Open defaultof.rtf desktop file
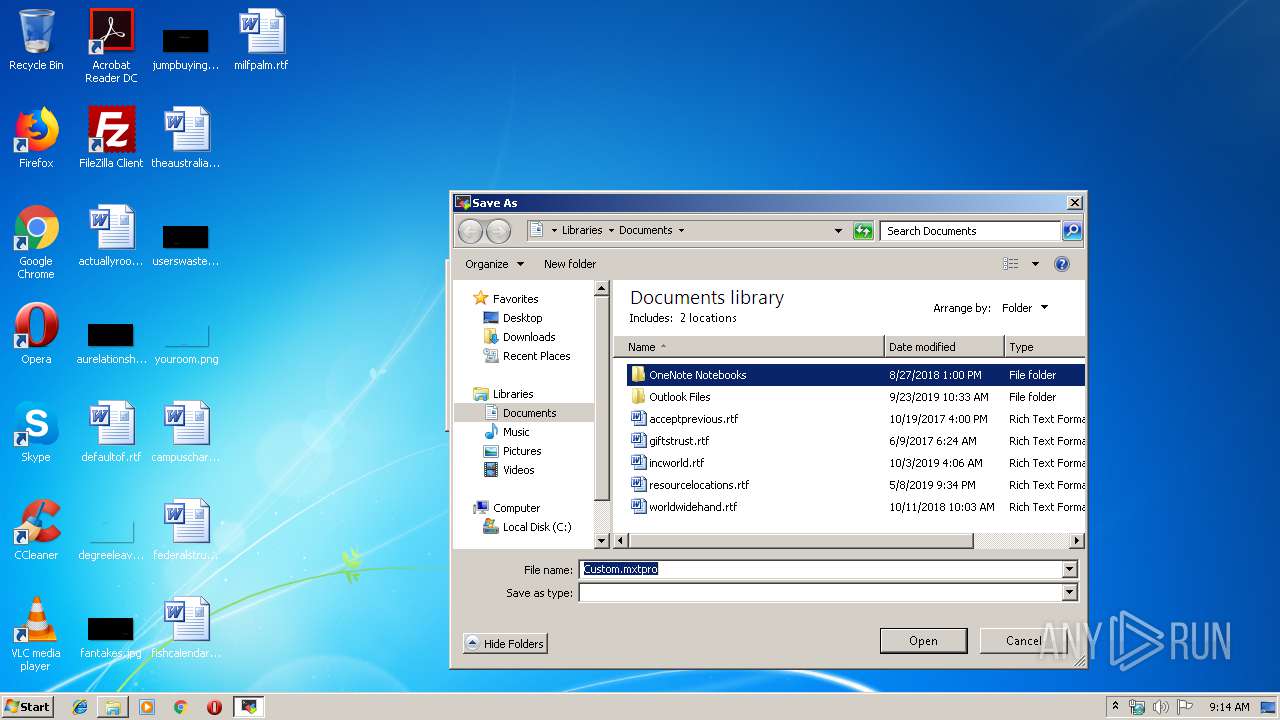 (x=111, y=432)
